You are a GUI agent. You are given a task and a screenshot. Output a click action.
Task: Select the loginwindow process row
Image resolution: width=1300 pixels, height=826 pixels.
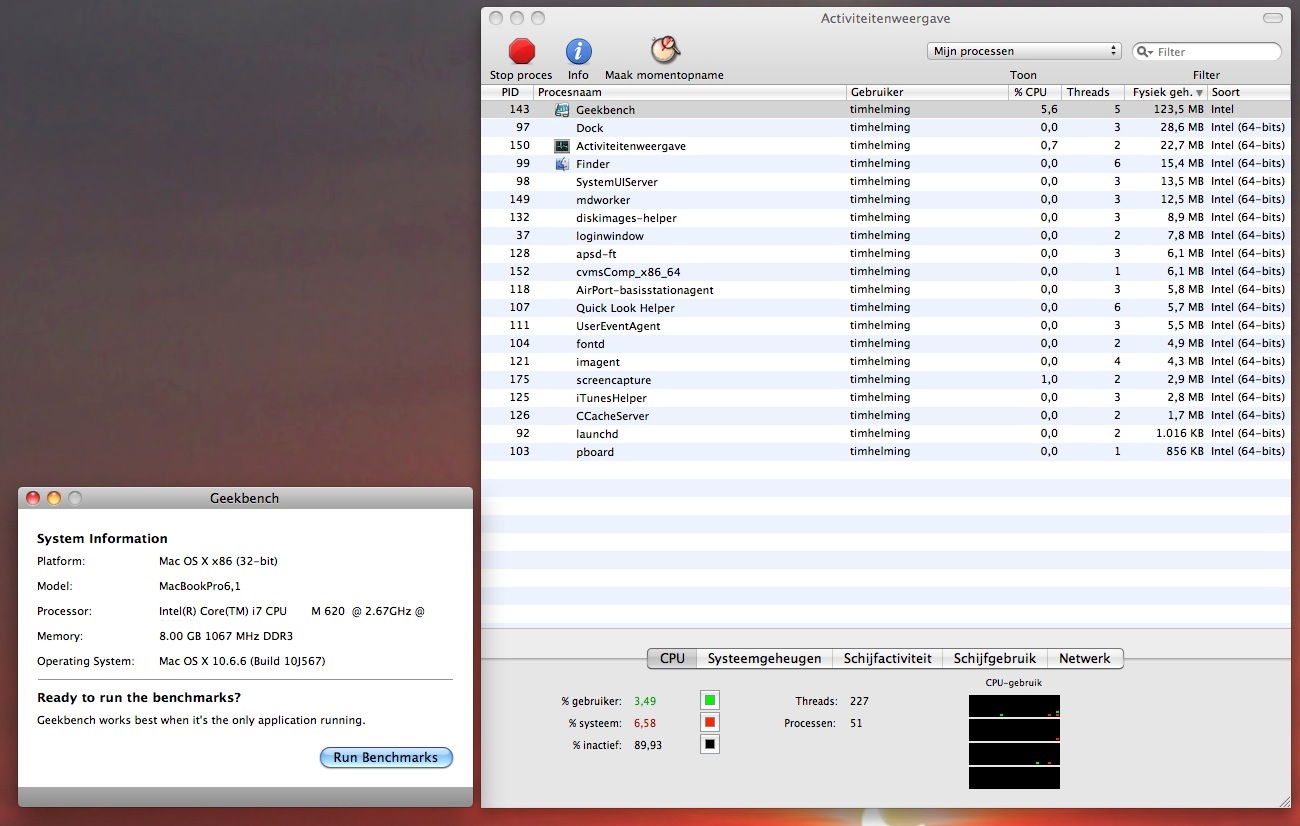(x=886, y=236)
